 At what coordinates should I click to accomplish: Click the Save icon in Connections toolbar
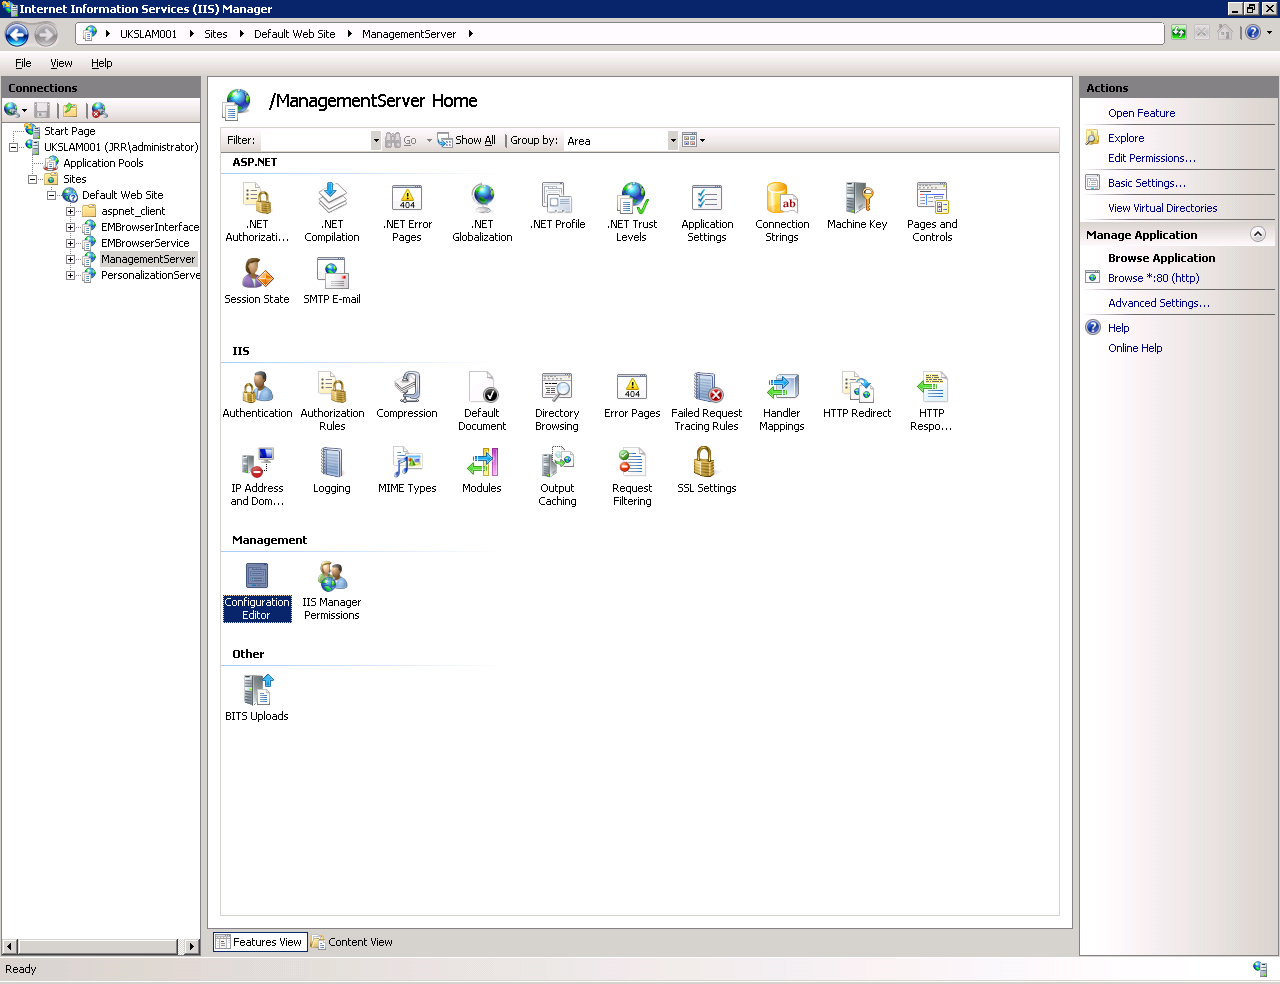click(x=42, y=110)
